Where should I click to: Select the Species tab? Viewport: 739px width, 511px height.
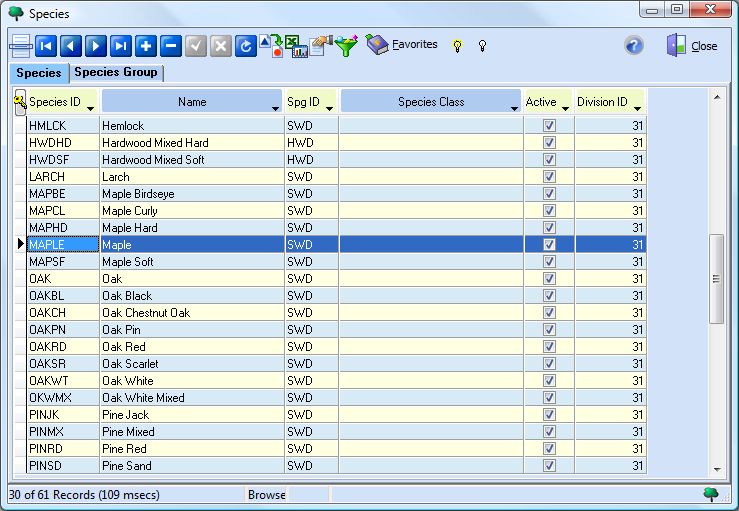coord(39,73)
